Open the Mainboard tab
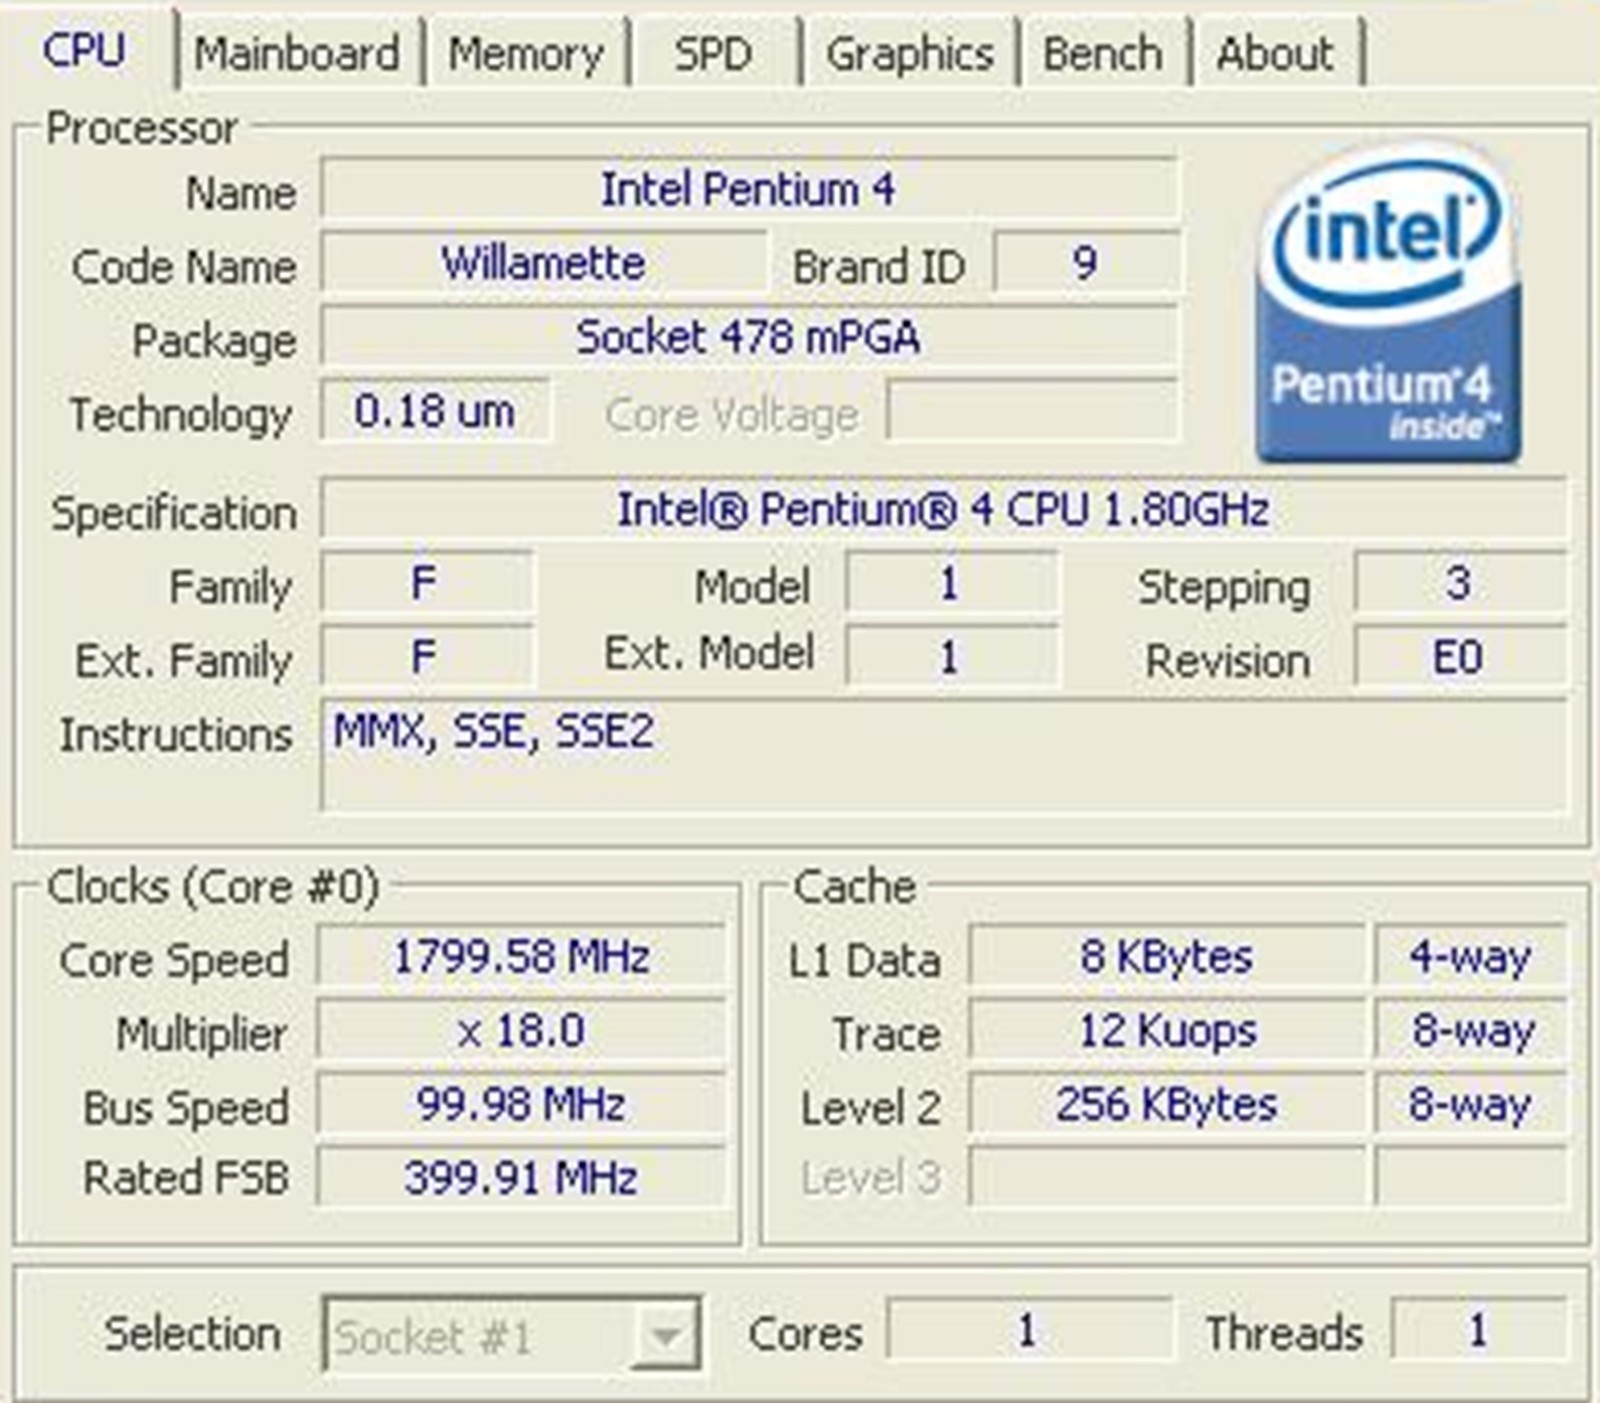Viewport: 1600px width, 1403px height. pyautogui.click(x=297, y=53)
